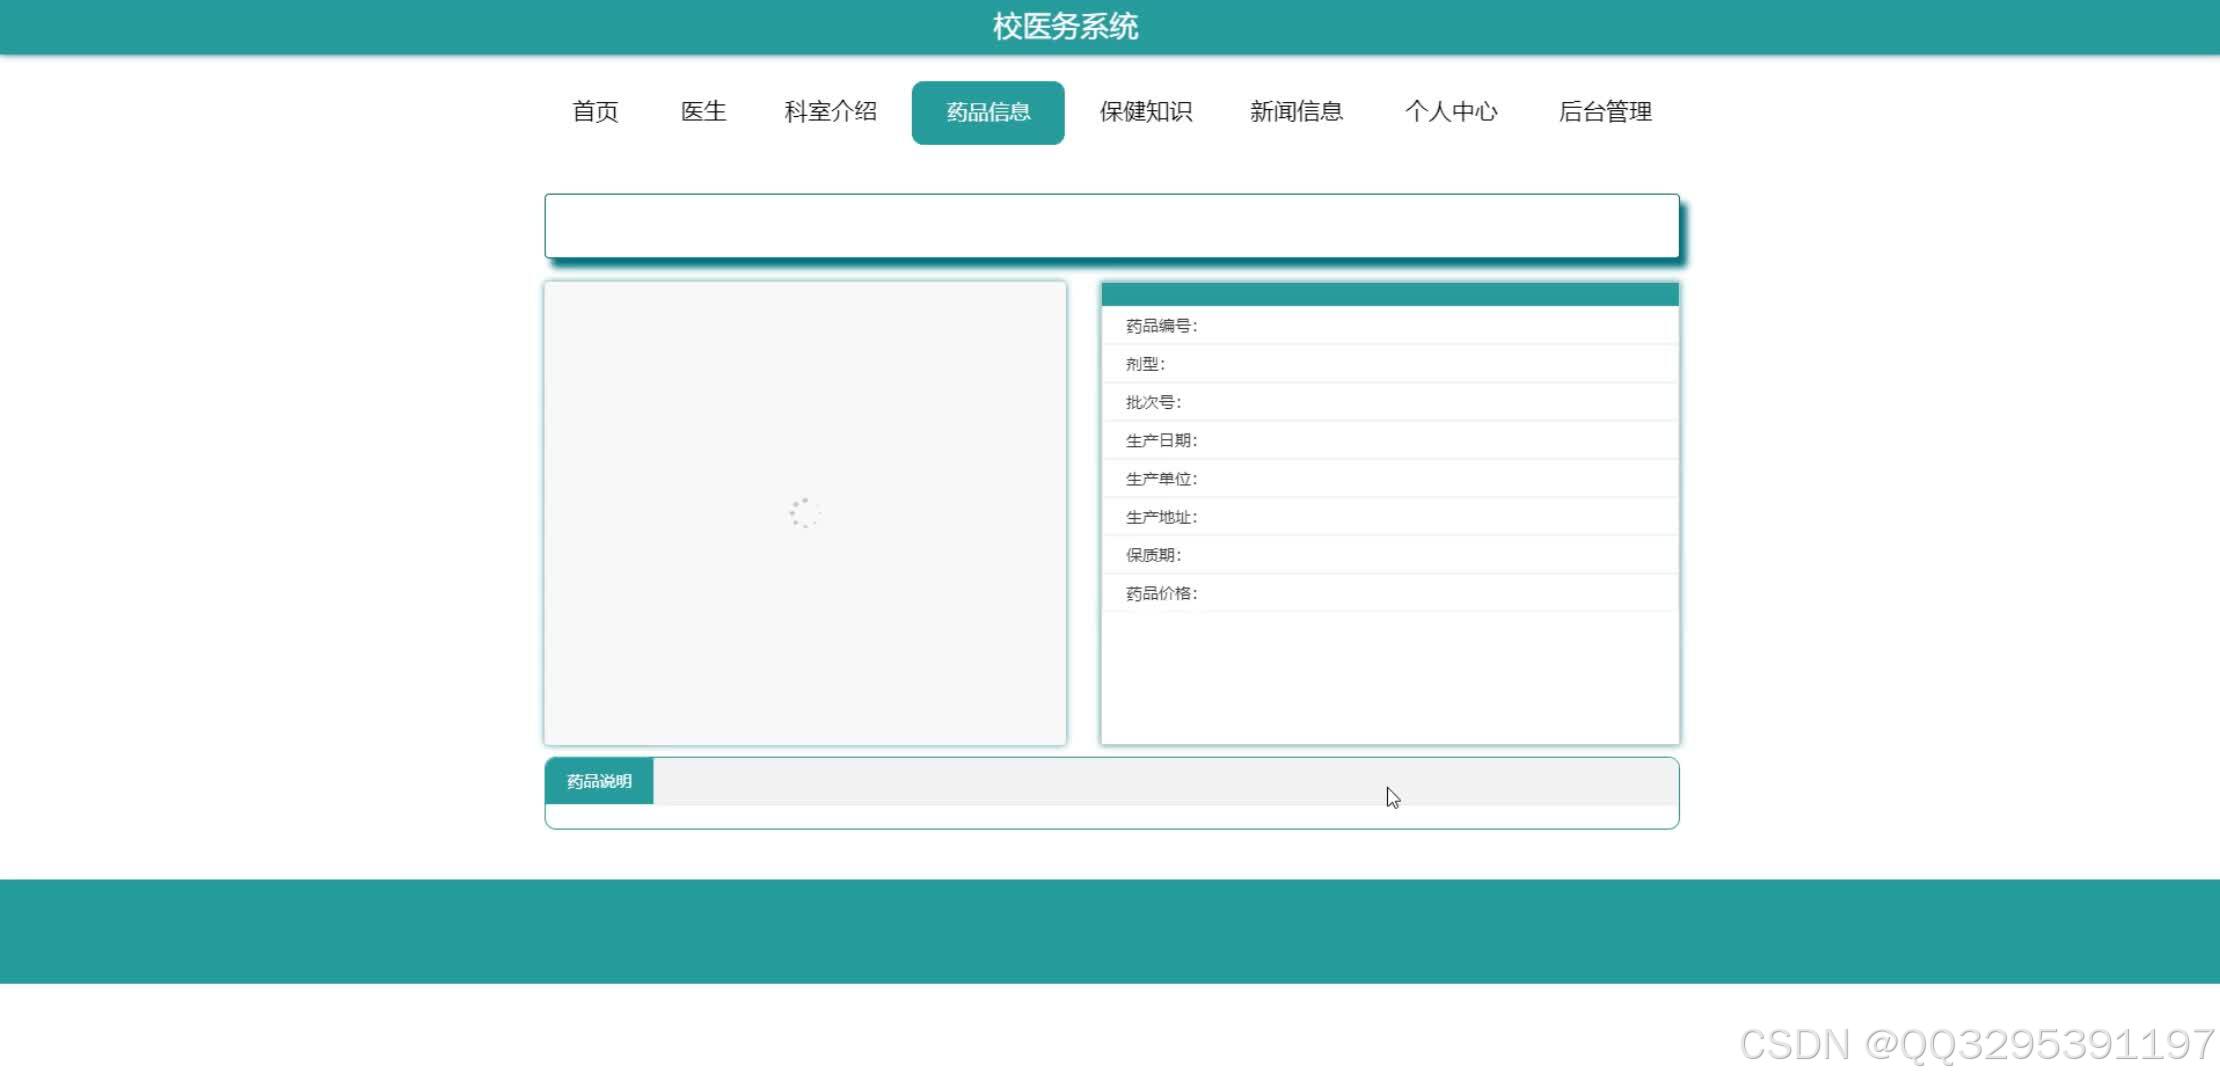Image resolution: width=2220 pixels, height=1080 pixels.
Task: Click the 生产地址 label row
Action: click(x=1390, y=517)
